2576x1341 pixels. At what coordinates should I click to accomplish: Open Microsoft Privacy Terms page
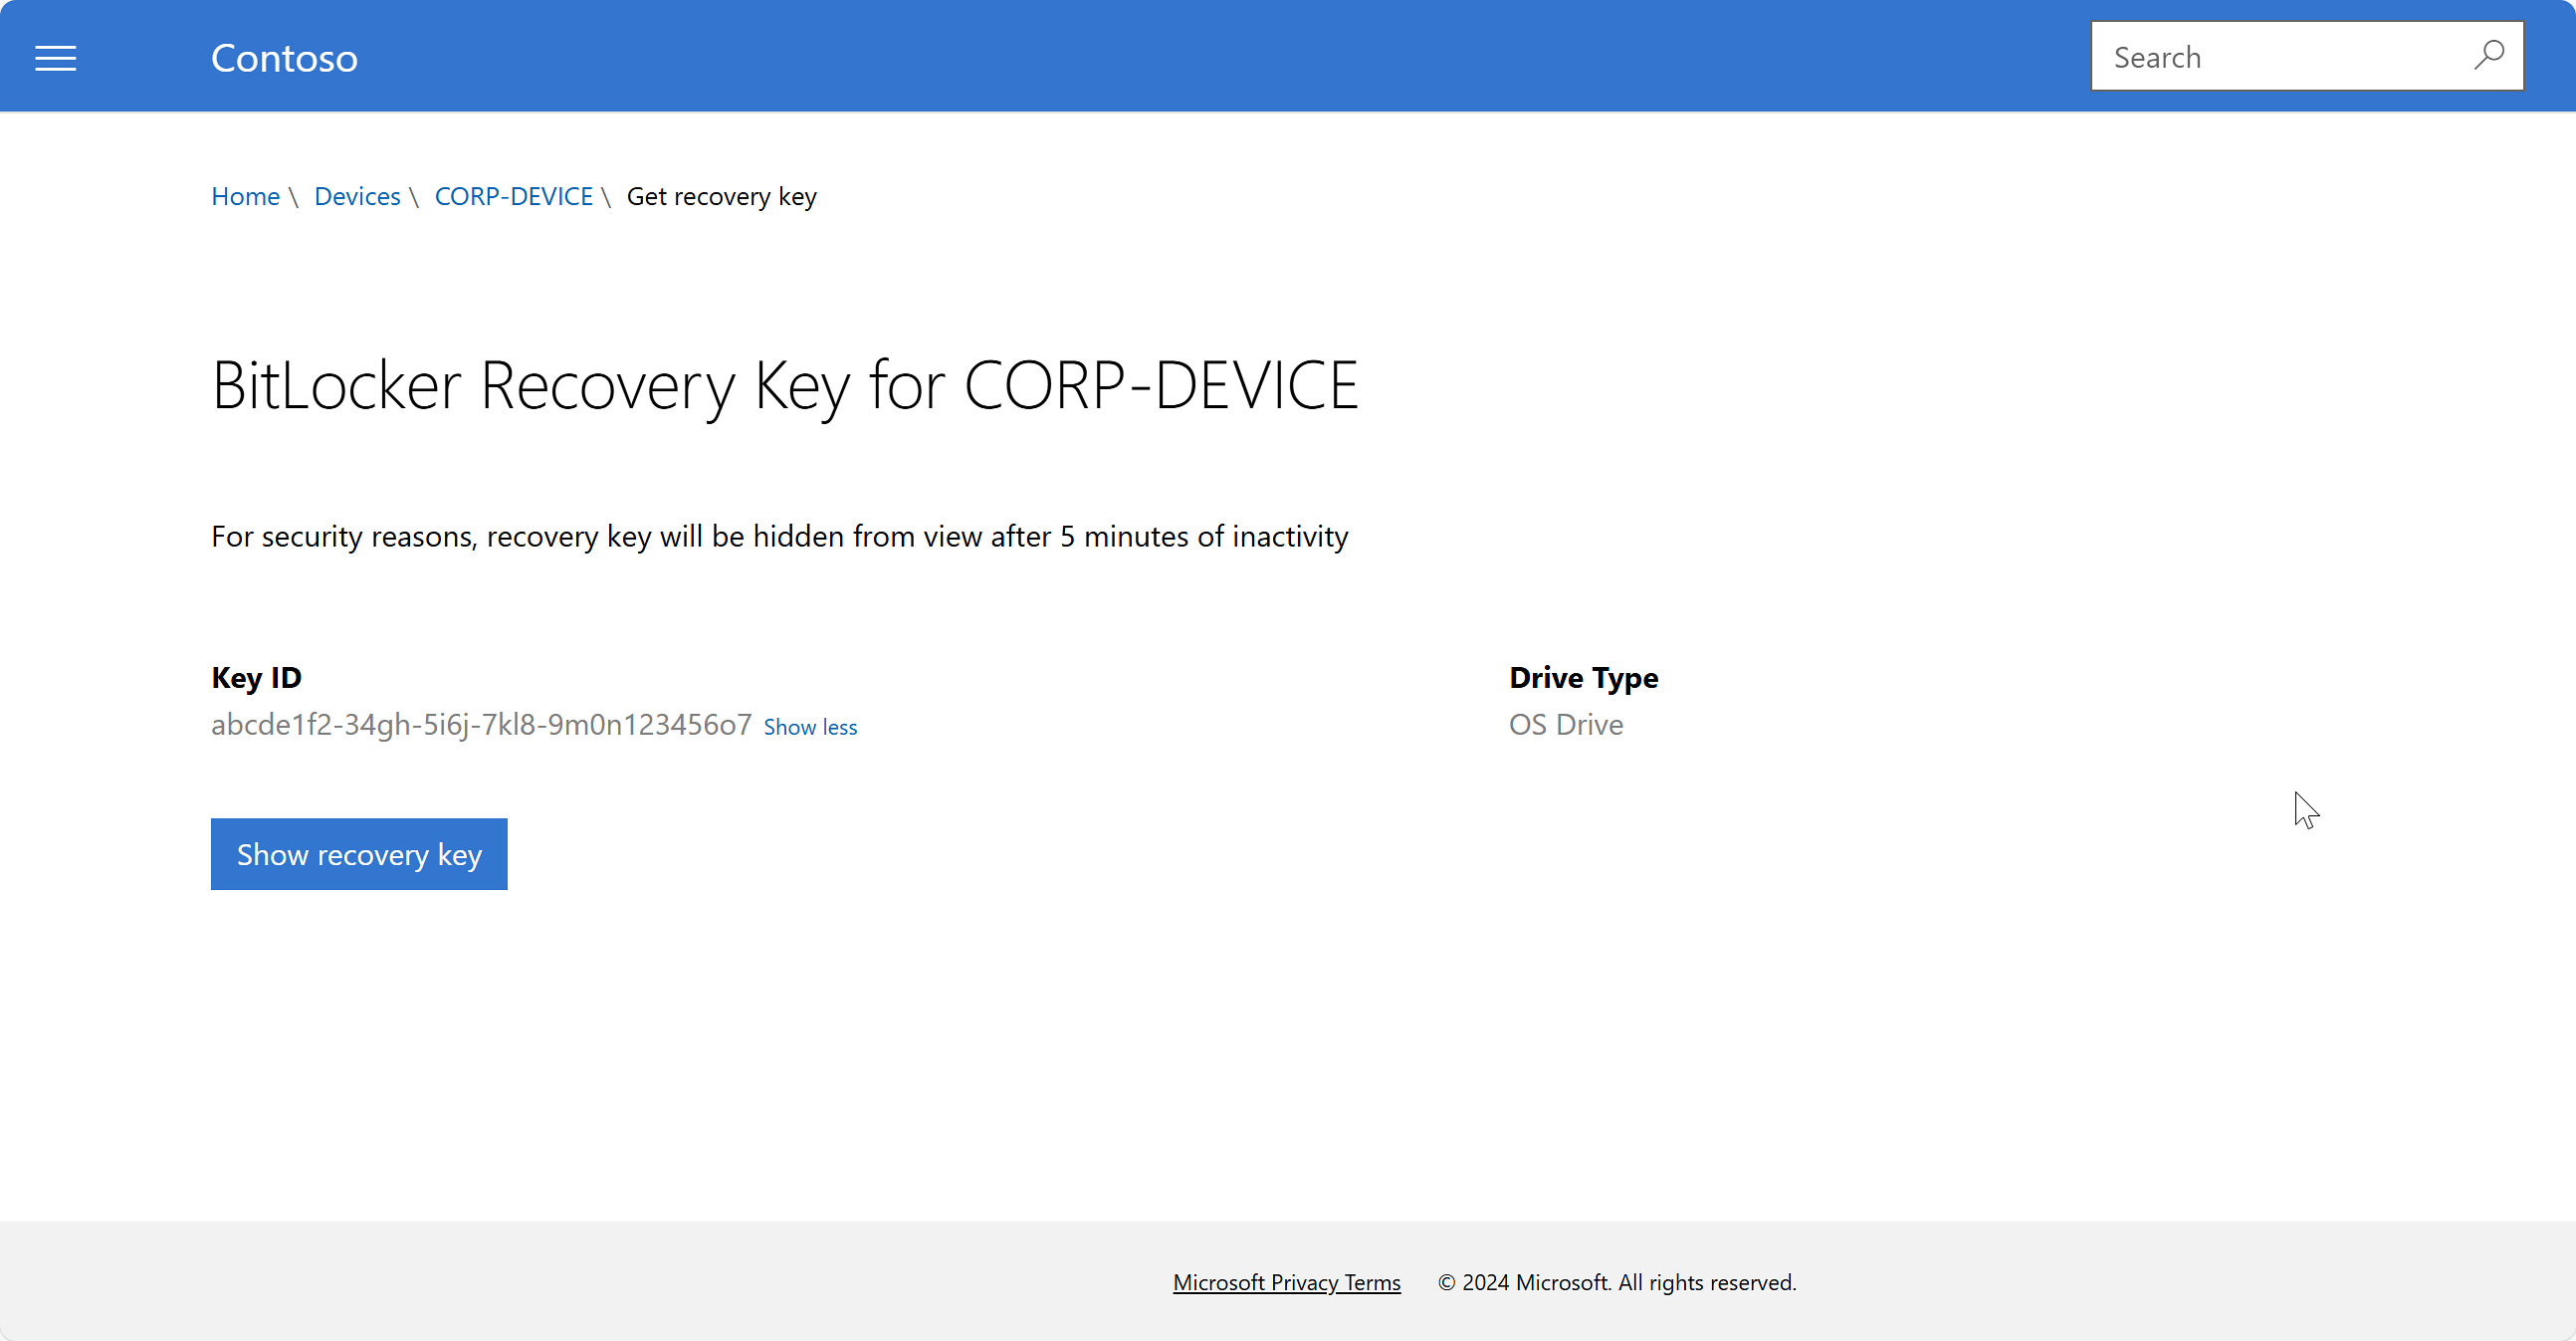1286,1279
